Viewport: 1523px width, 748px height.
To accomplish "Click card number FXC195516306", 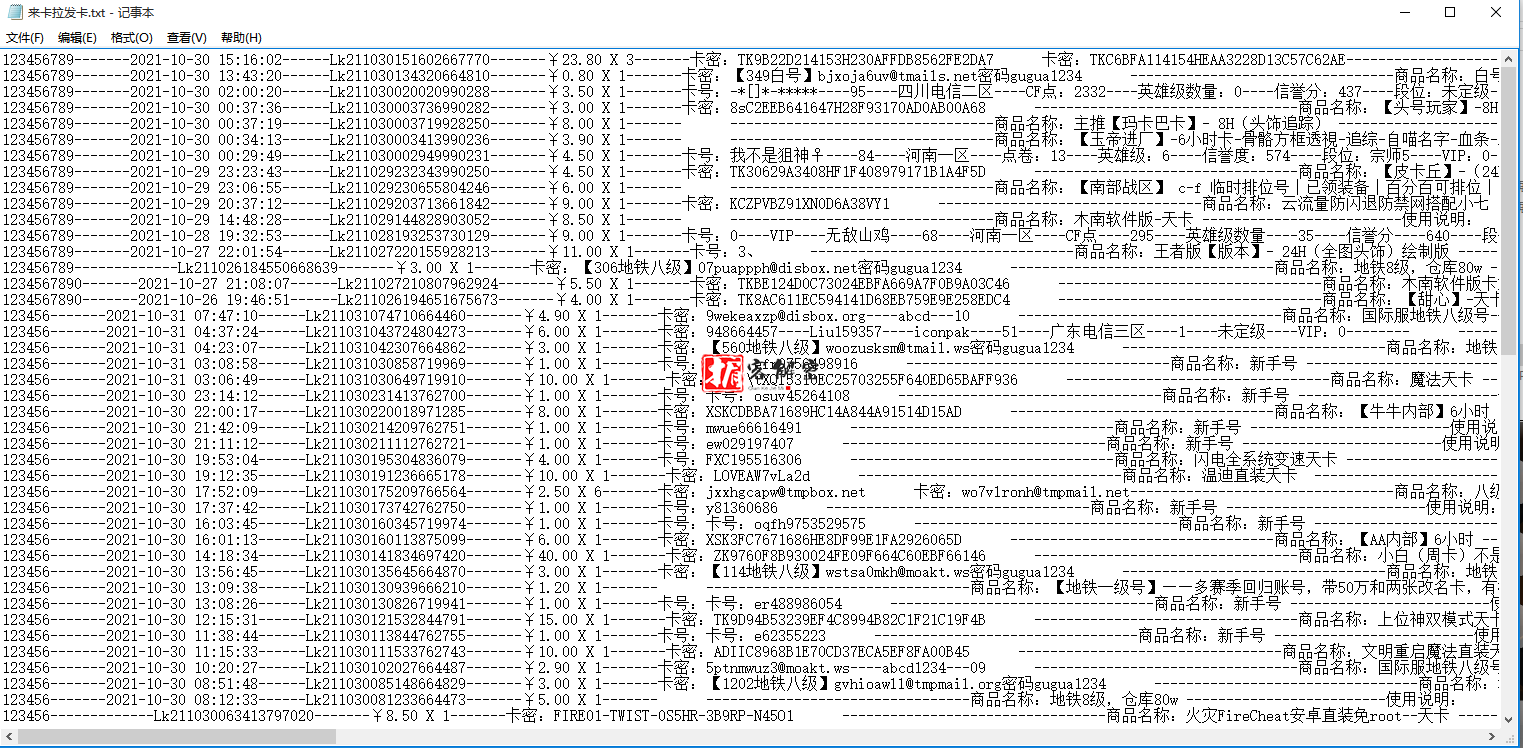I will click(x=753, y=460).
